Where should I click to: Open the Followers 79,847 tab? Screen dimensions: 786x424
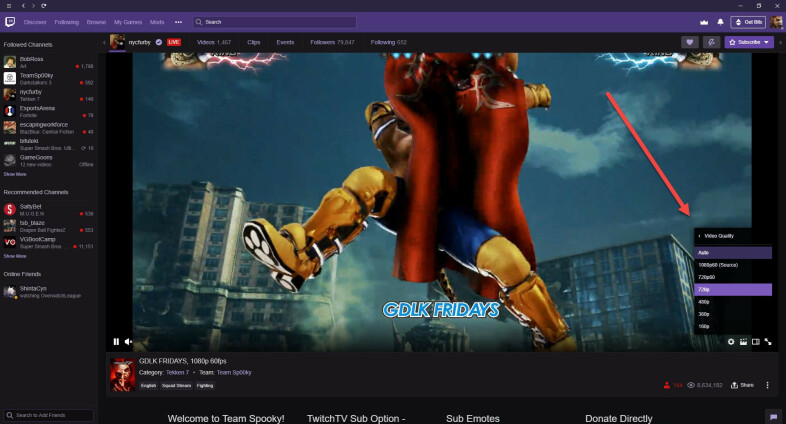coord(332,42)
